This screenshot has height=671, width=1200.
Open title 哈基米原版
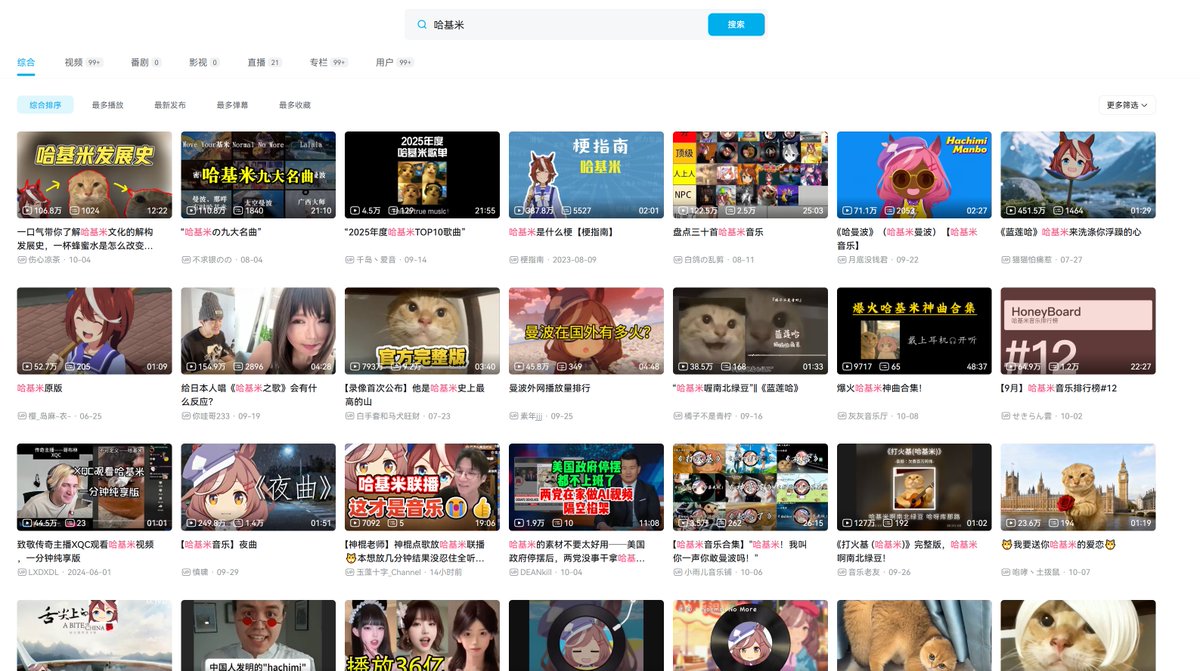click(40, 388)
